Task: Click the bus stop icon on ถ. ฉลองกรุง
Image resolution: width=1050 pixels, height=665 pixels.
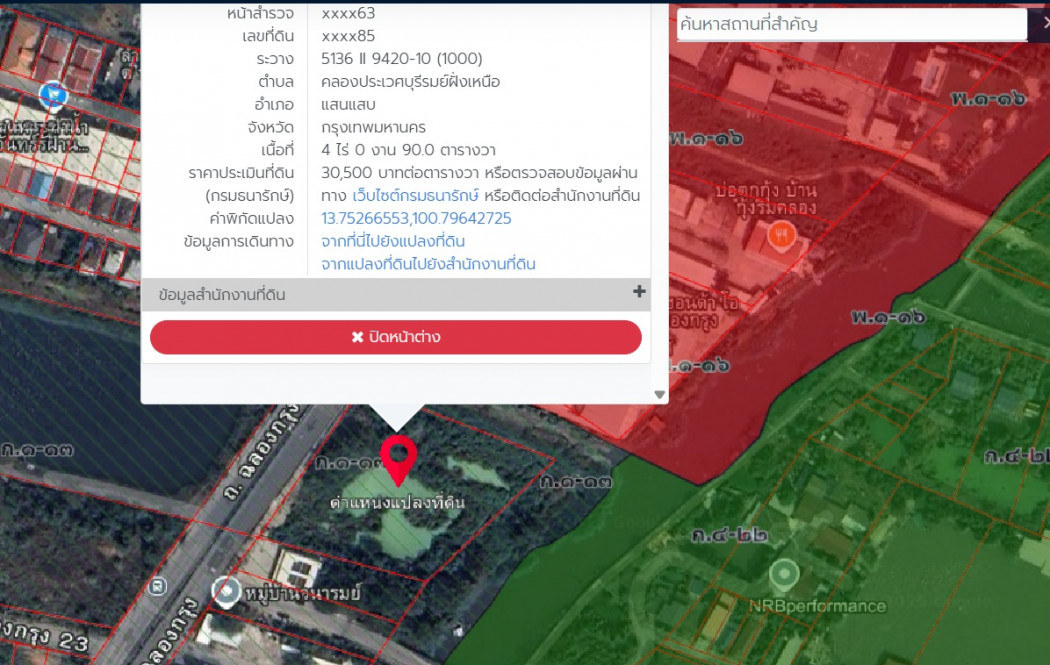Action: [x=156, y=587]
